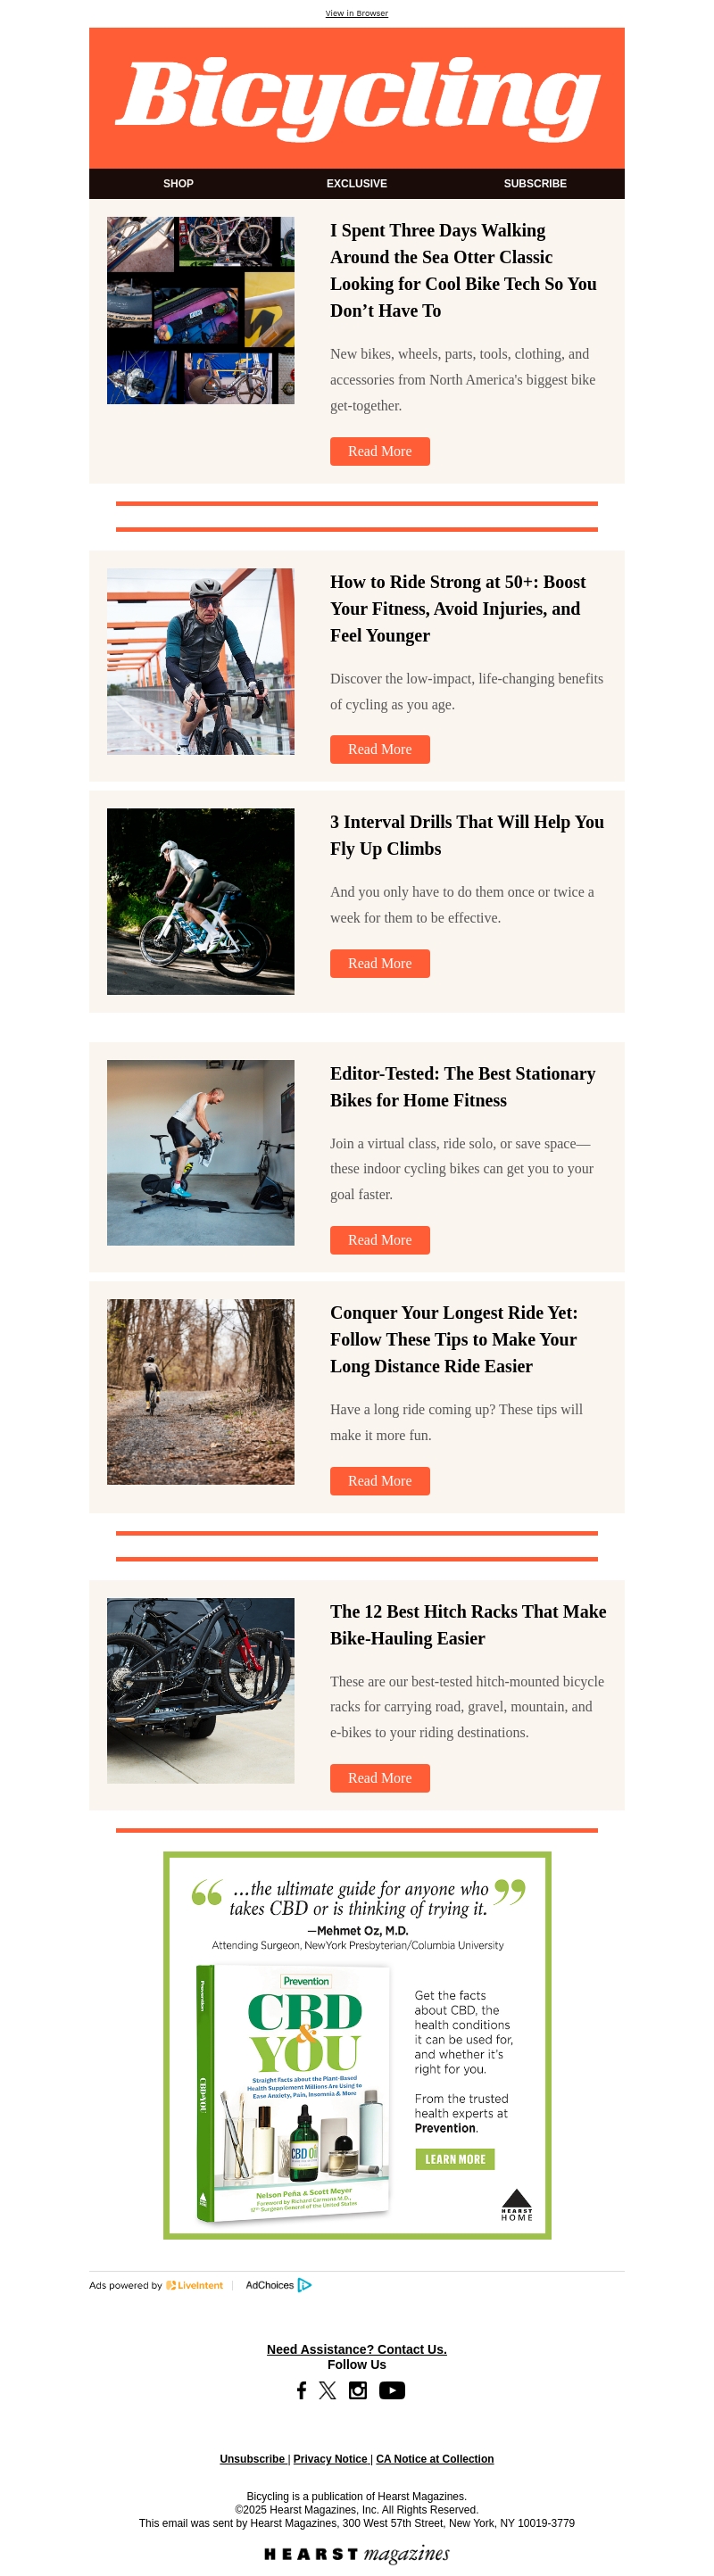Click the LiveIntent logo
The width and height of the screenshot is (714, 2576).
pyautogui.click(x=194, y=2285)
